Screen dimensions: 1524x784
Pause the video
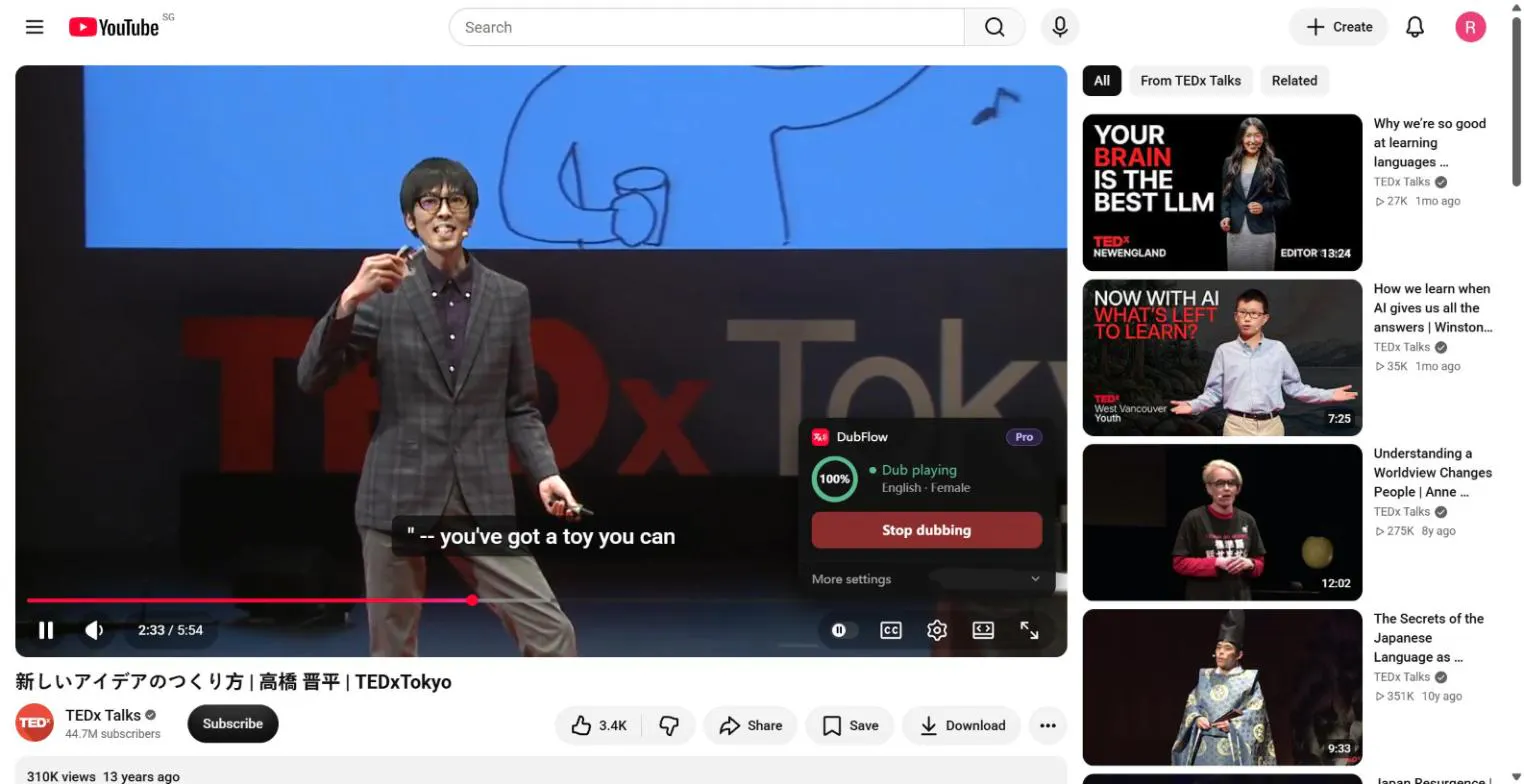(45, 630)
